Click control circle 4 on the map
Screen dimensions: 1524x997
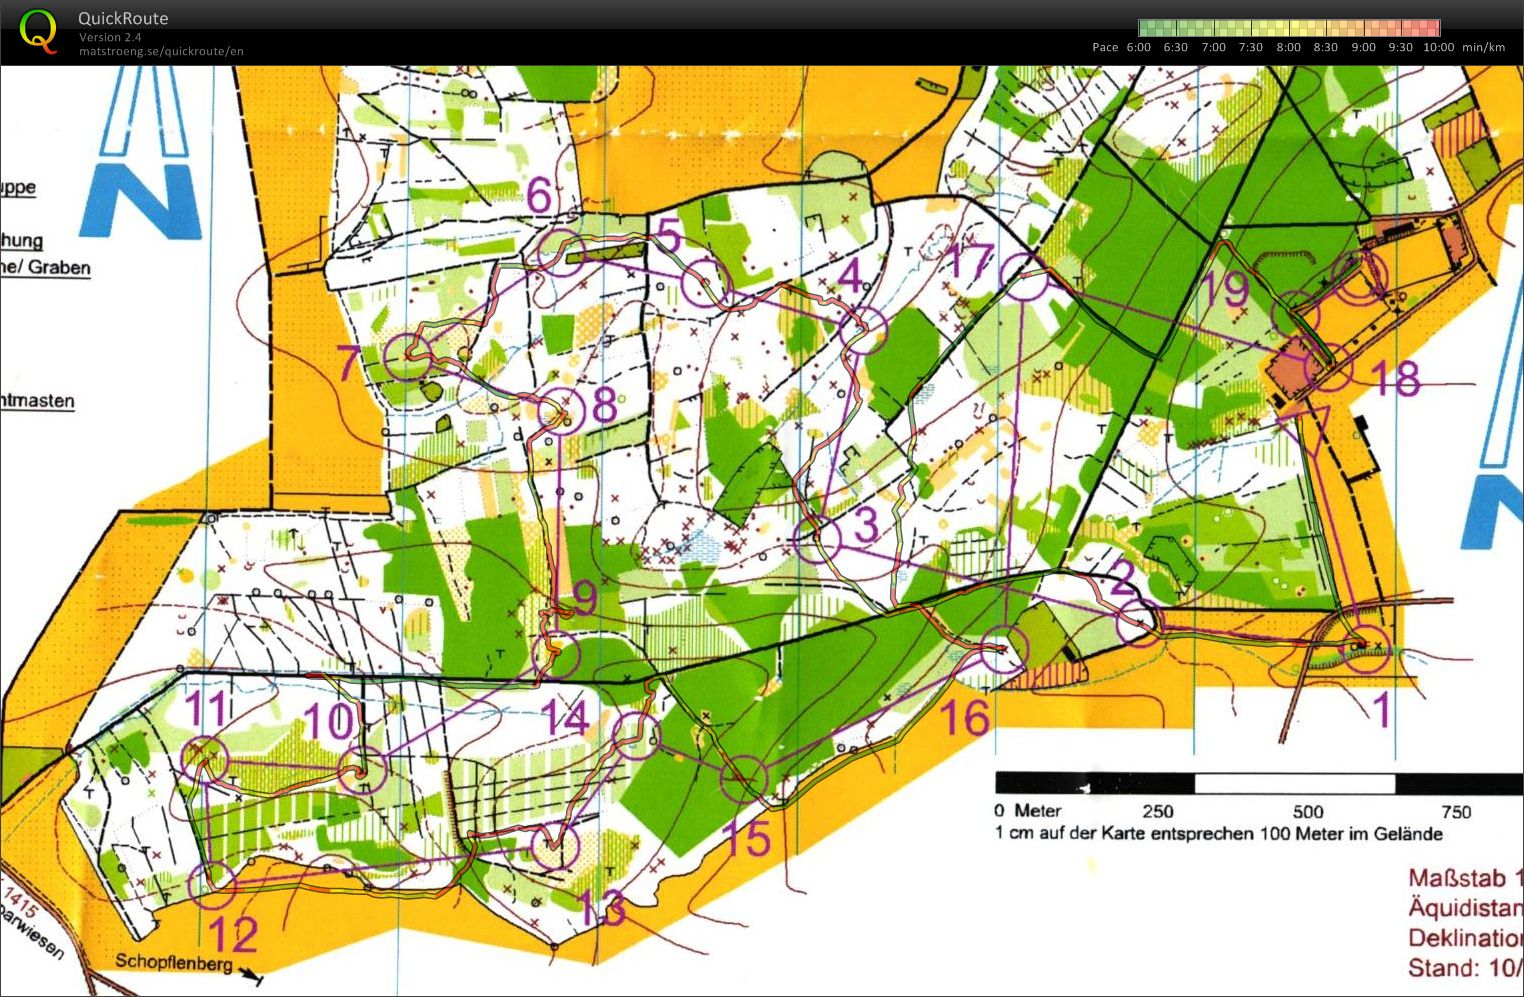[864, 329]
